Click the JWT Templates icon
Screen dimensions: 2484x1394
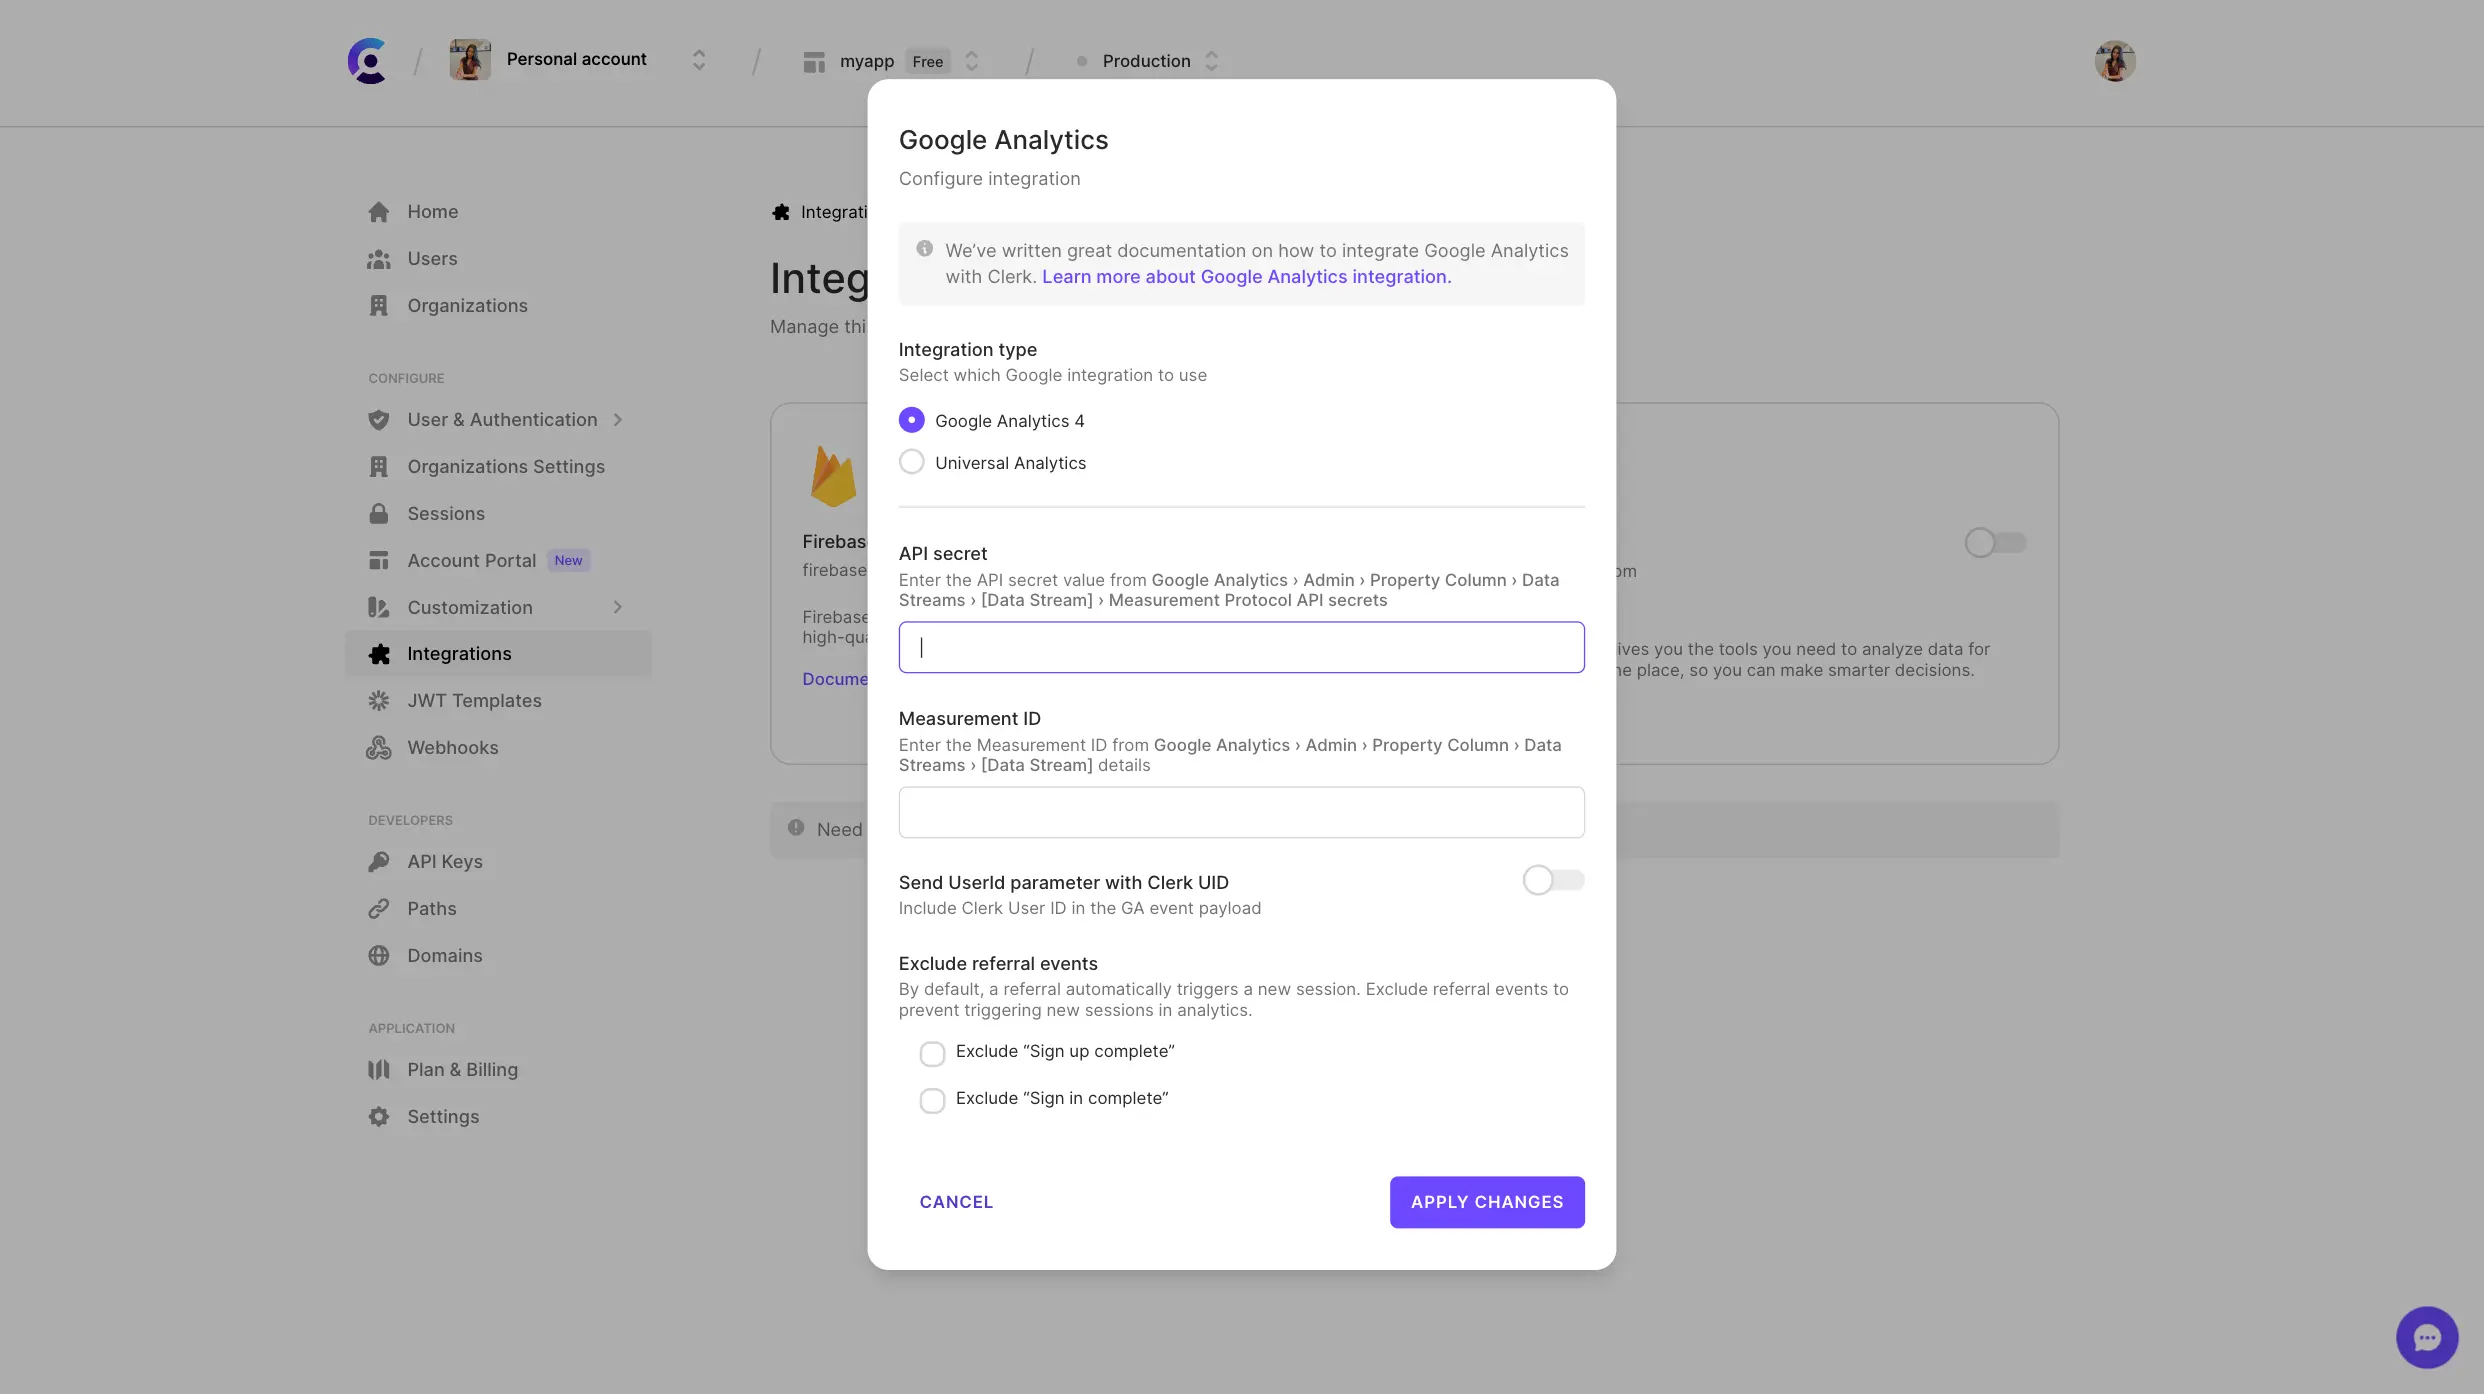pos(377,701)
